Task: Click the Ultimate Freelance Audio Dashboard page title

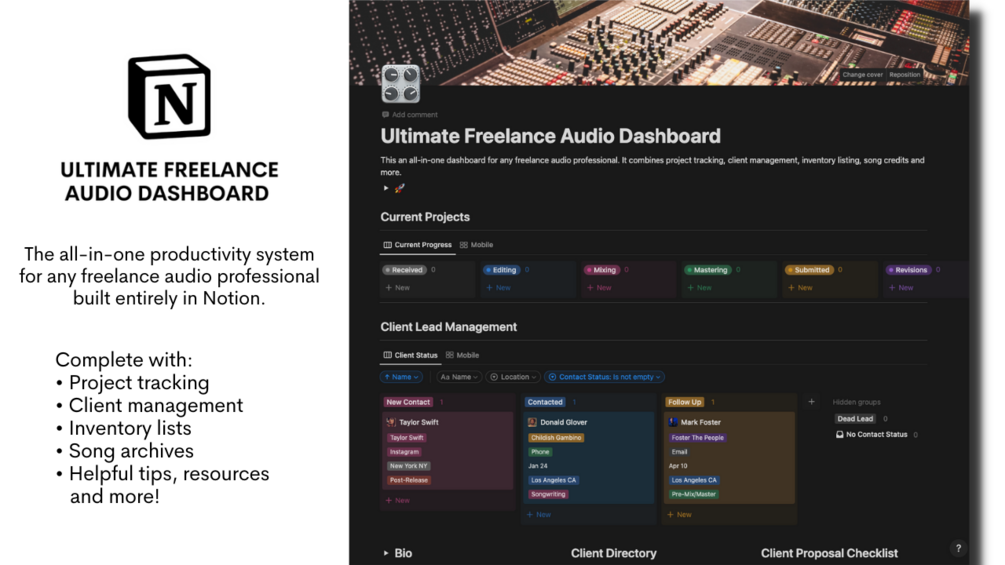Action: click(551, 136)
